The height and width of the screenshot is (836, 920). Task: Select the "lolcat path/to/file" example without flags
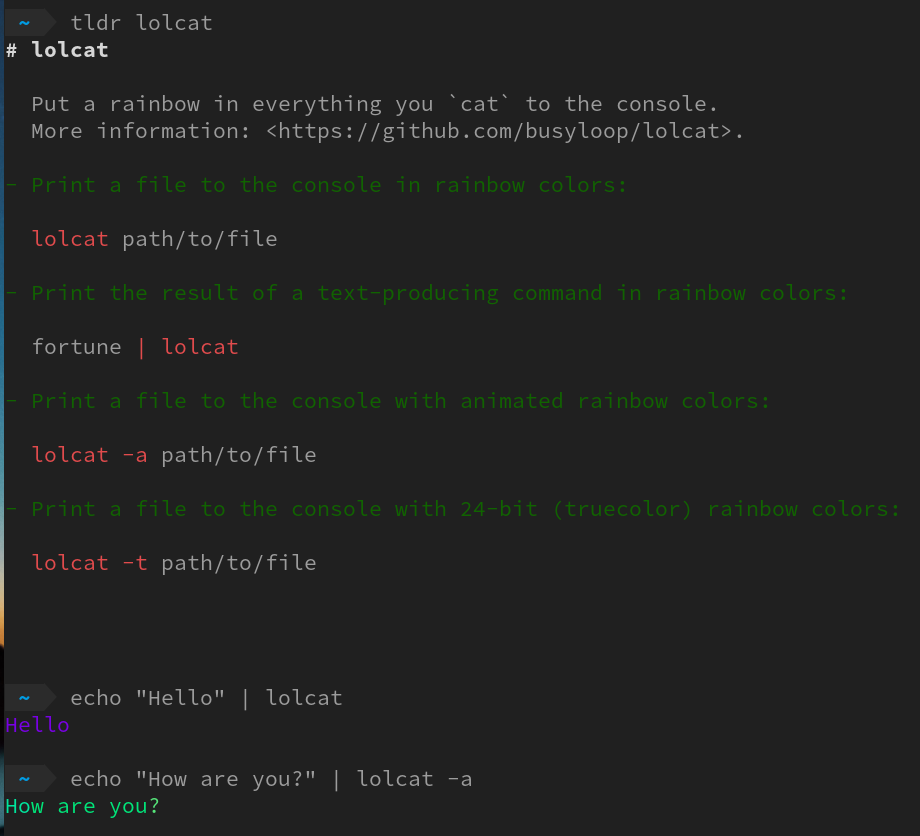click(x=154, y=239)
